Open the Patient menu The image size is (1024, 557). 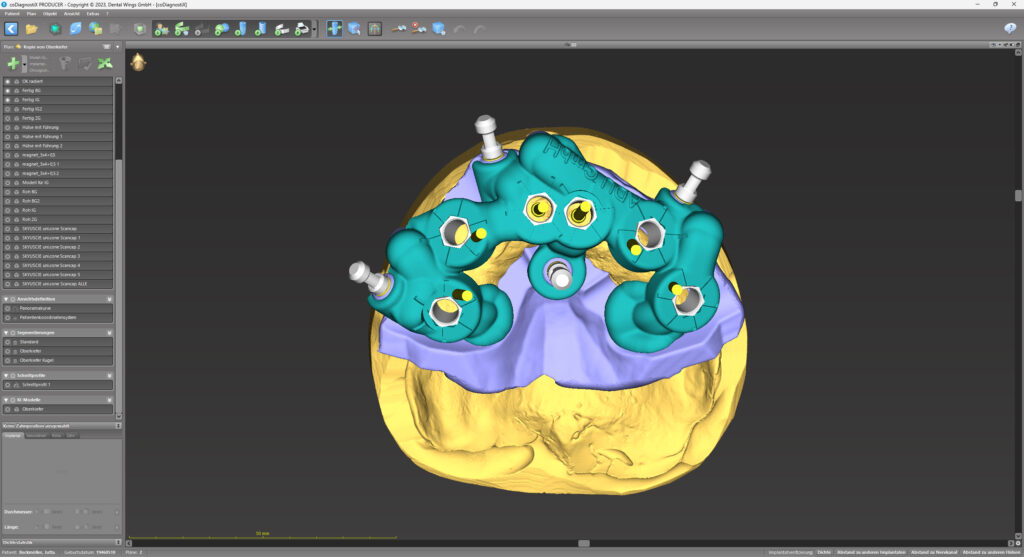coord(12,14)
